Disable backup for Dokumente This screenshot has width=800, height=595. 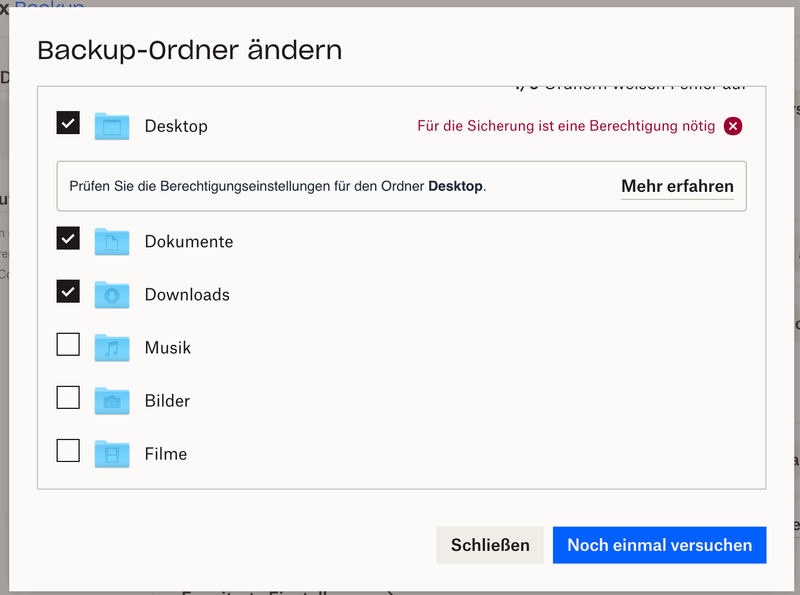(67, 238)
